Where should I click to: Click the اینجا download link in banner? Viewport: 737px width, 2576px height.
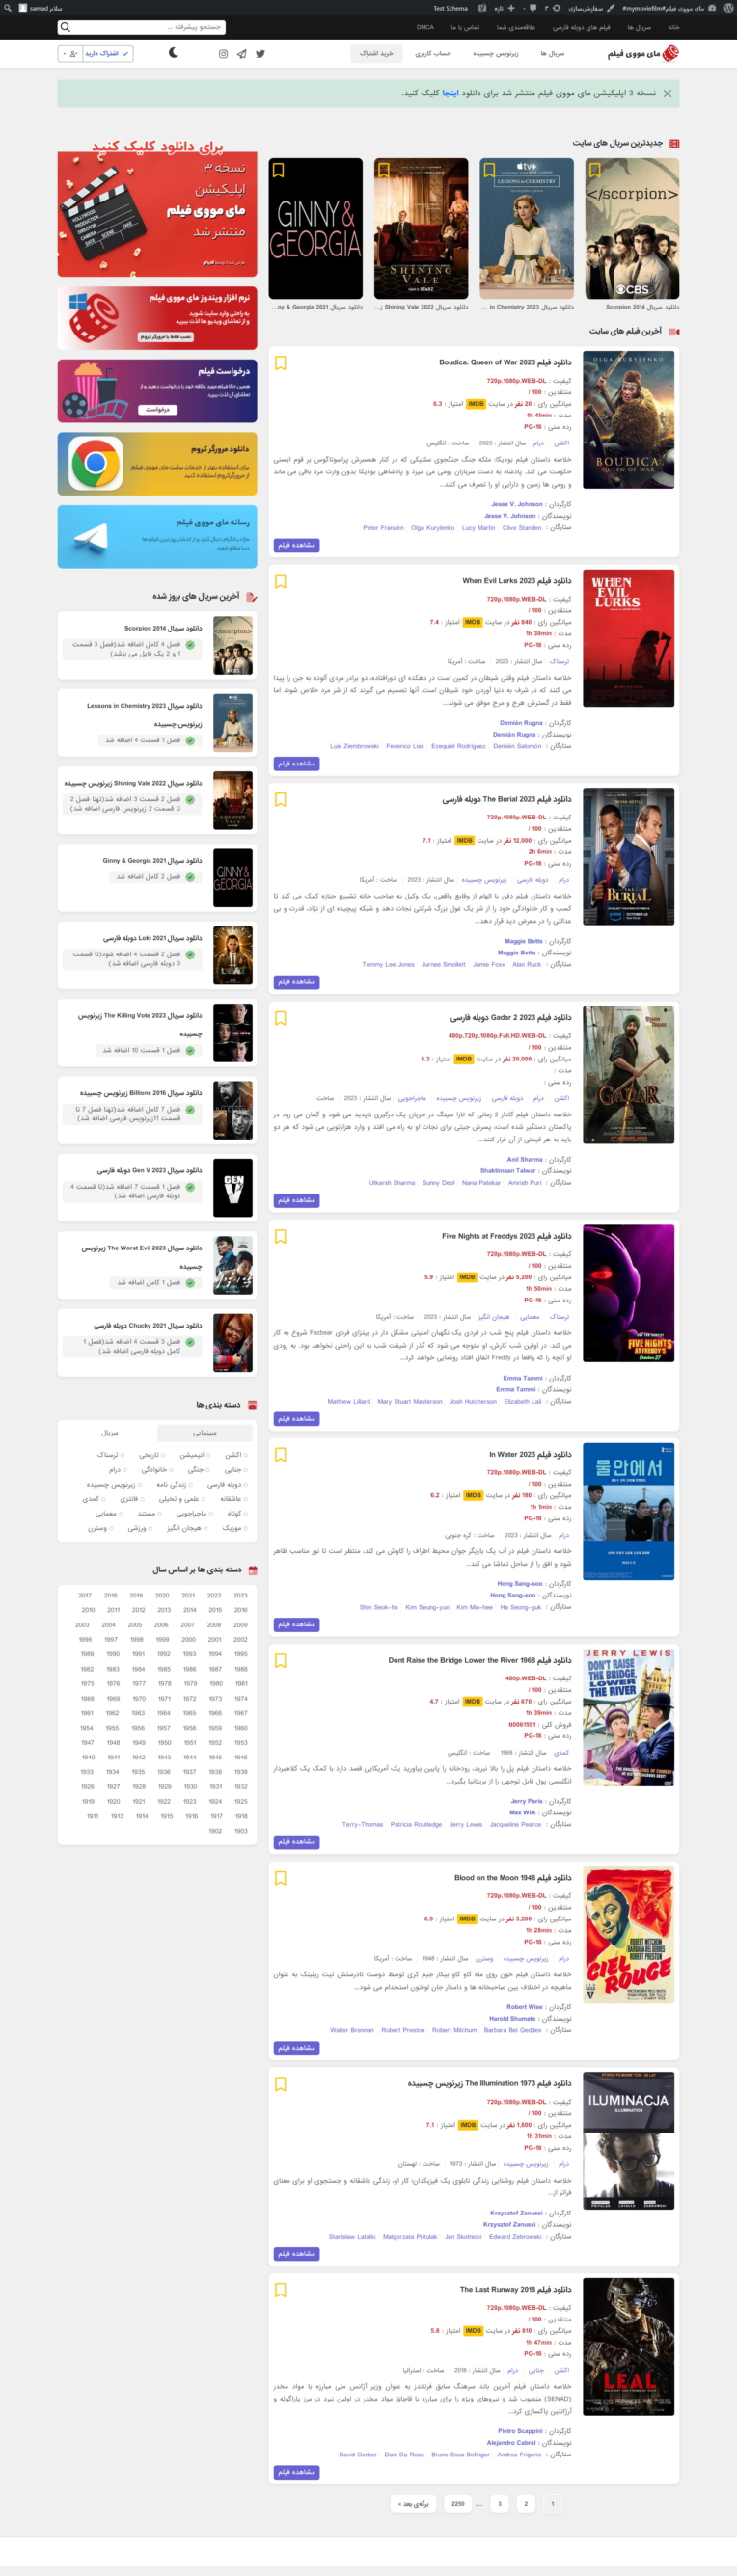coord(451,93)
